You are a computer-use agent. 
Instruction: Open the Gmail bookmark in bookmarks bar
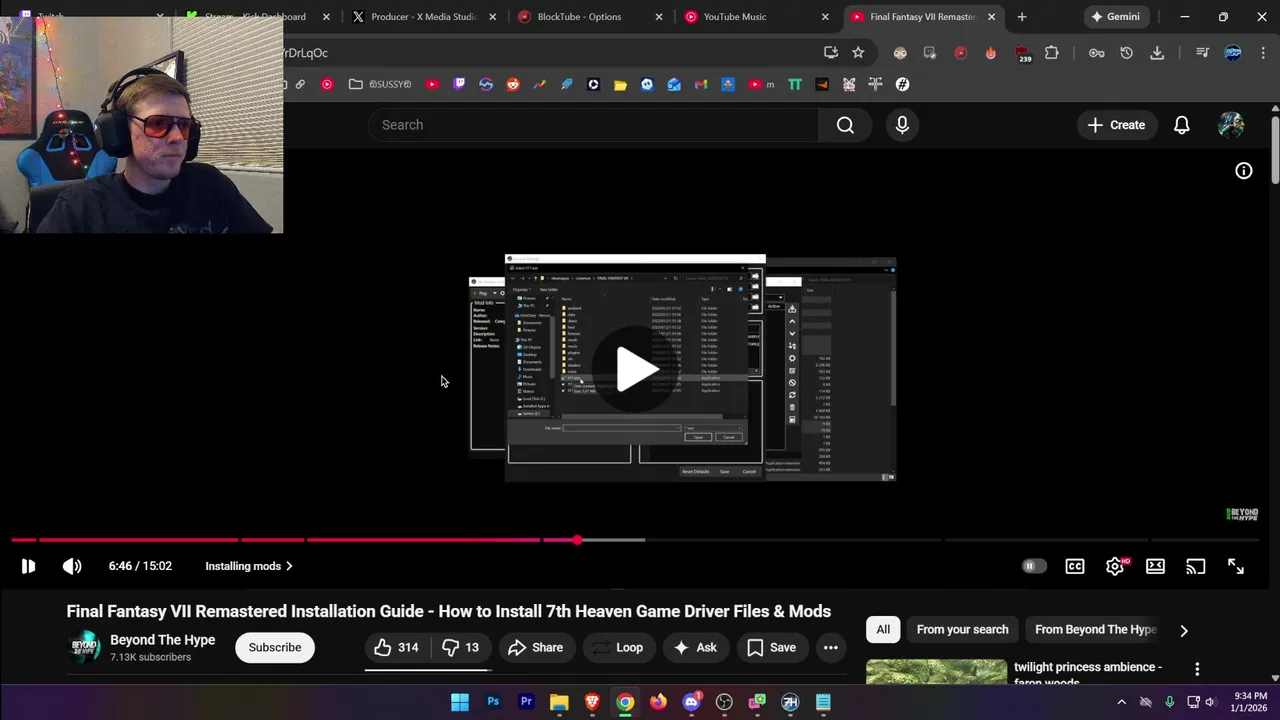tap(701, 85)
